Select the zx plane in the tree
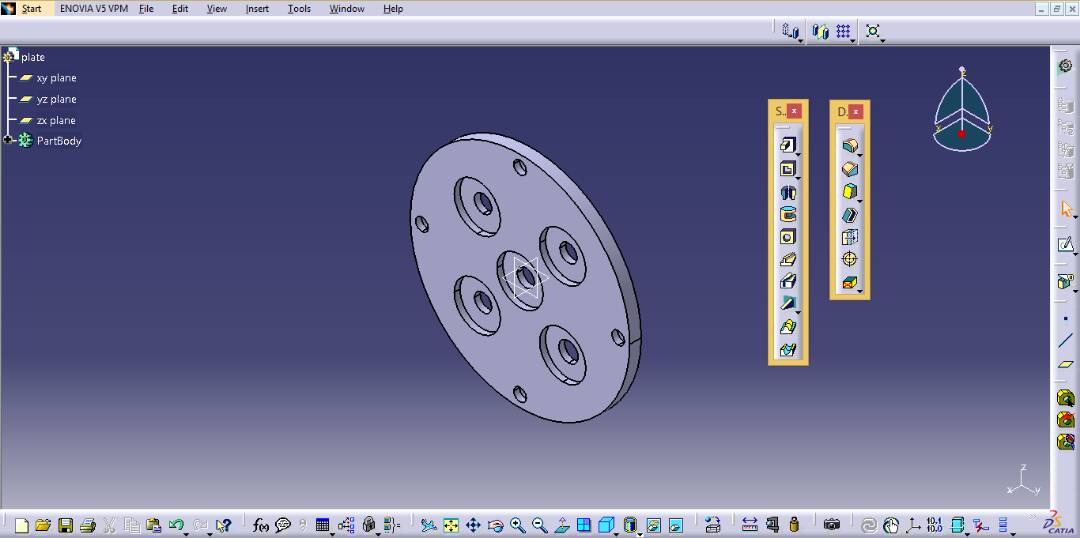 (56, 120)
